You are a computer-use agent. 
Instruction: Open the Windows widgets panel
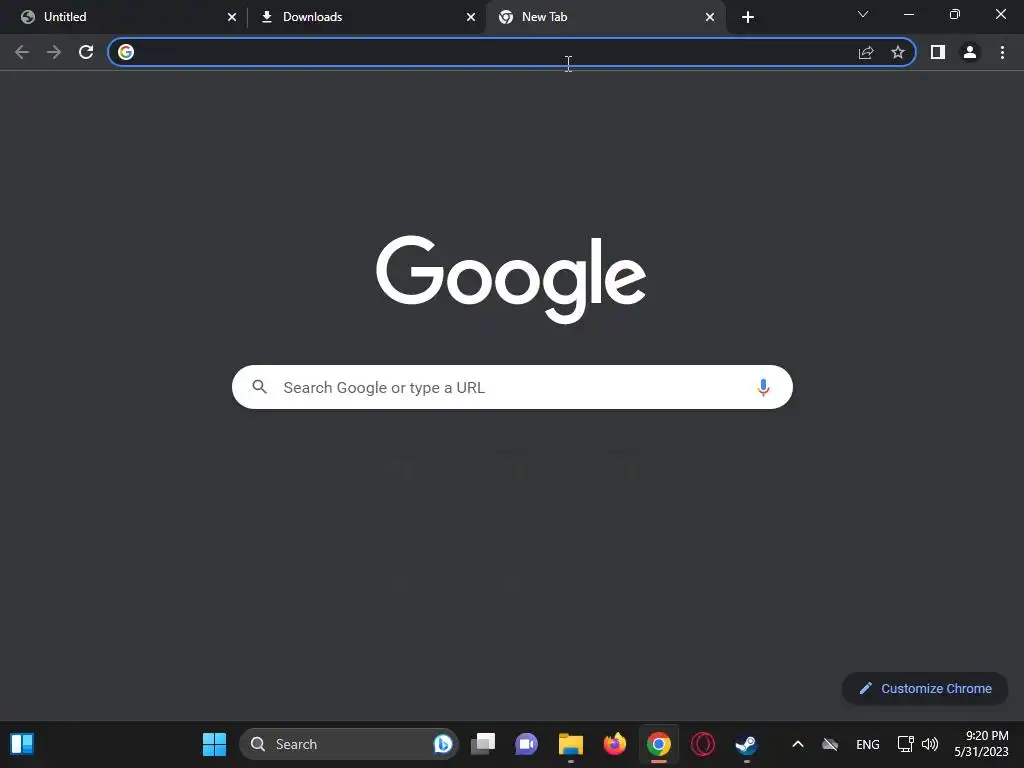coord(22,744)
